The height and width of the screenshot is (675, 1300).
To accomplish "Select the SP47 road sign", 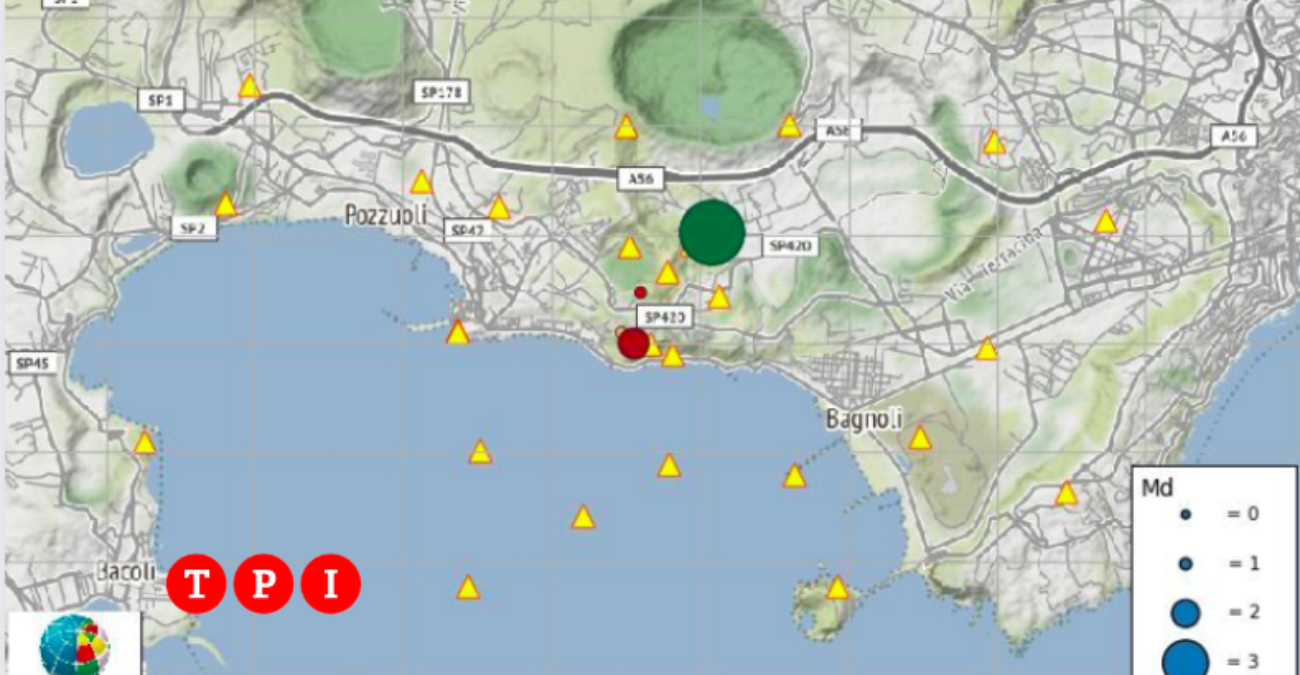I will [467, 231].
